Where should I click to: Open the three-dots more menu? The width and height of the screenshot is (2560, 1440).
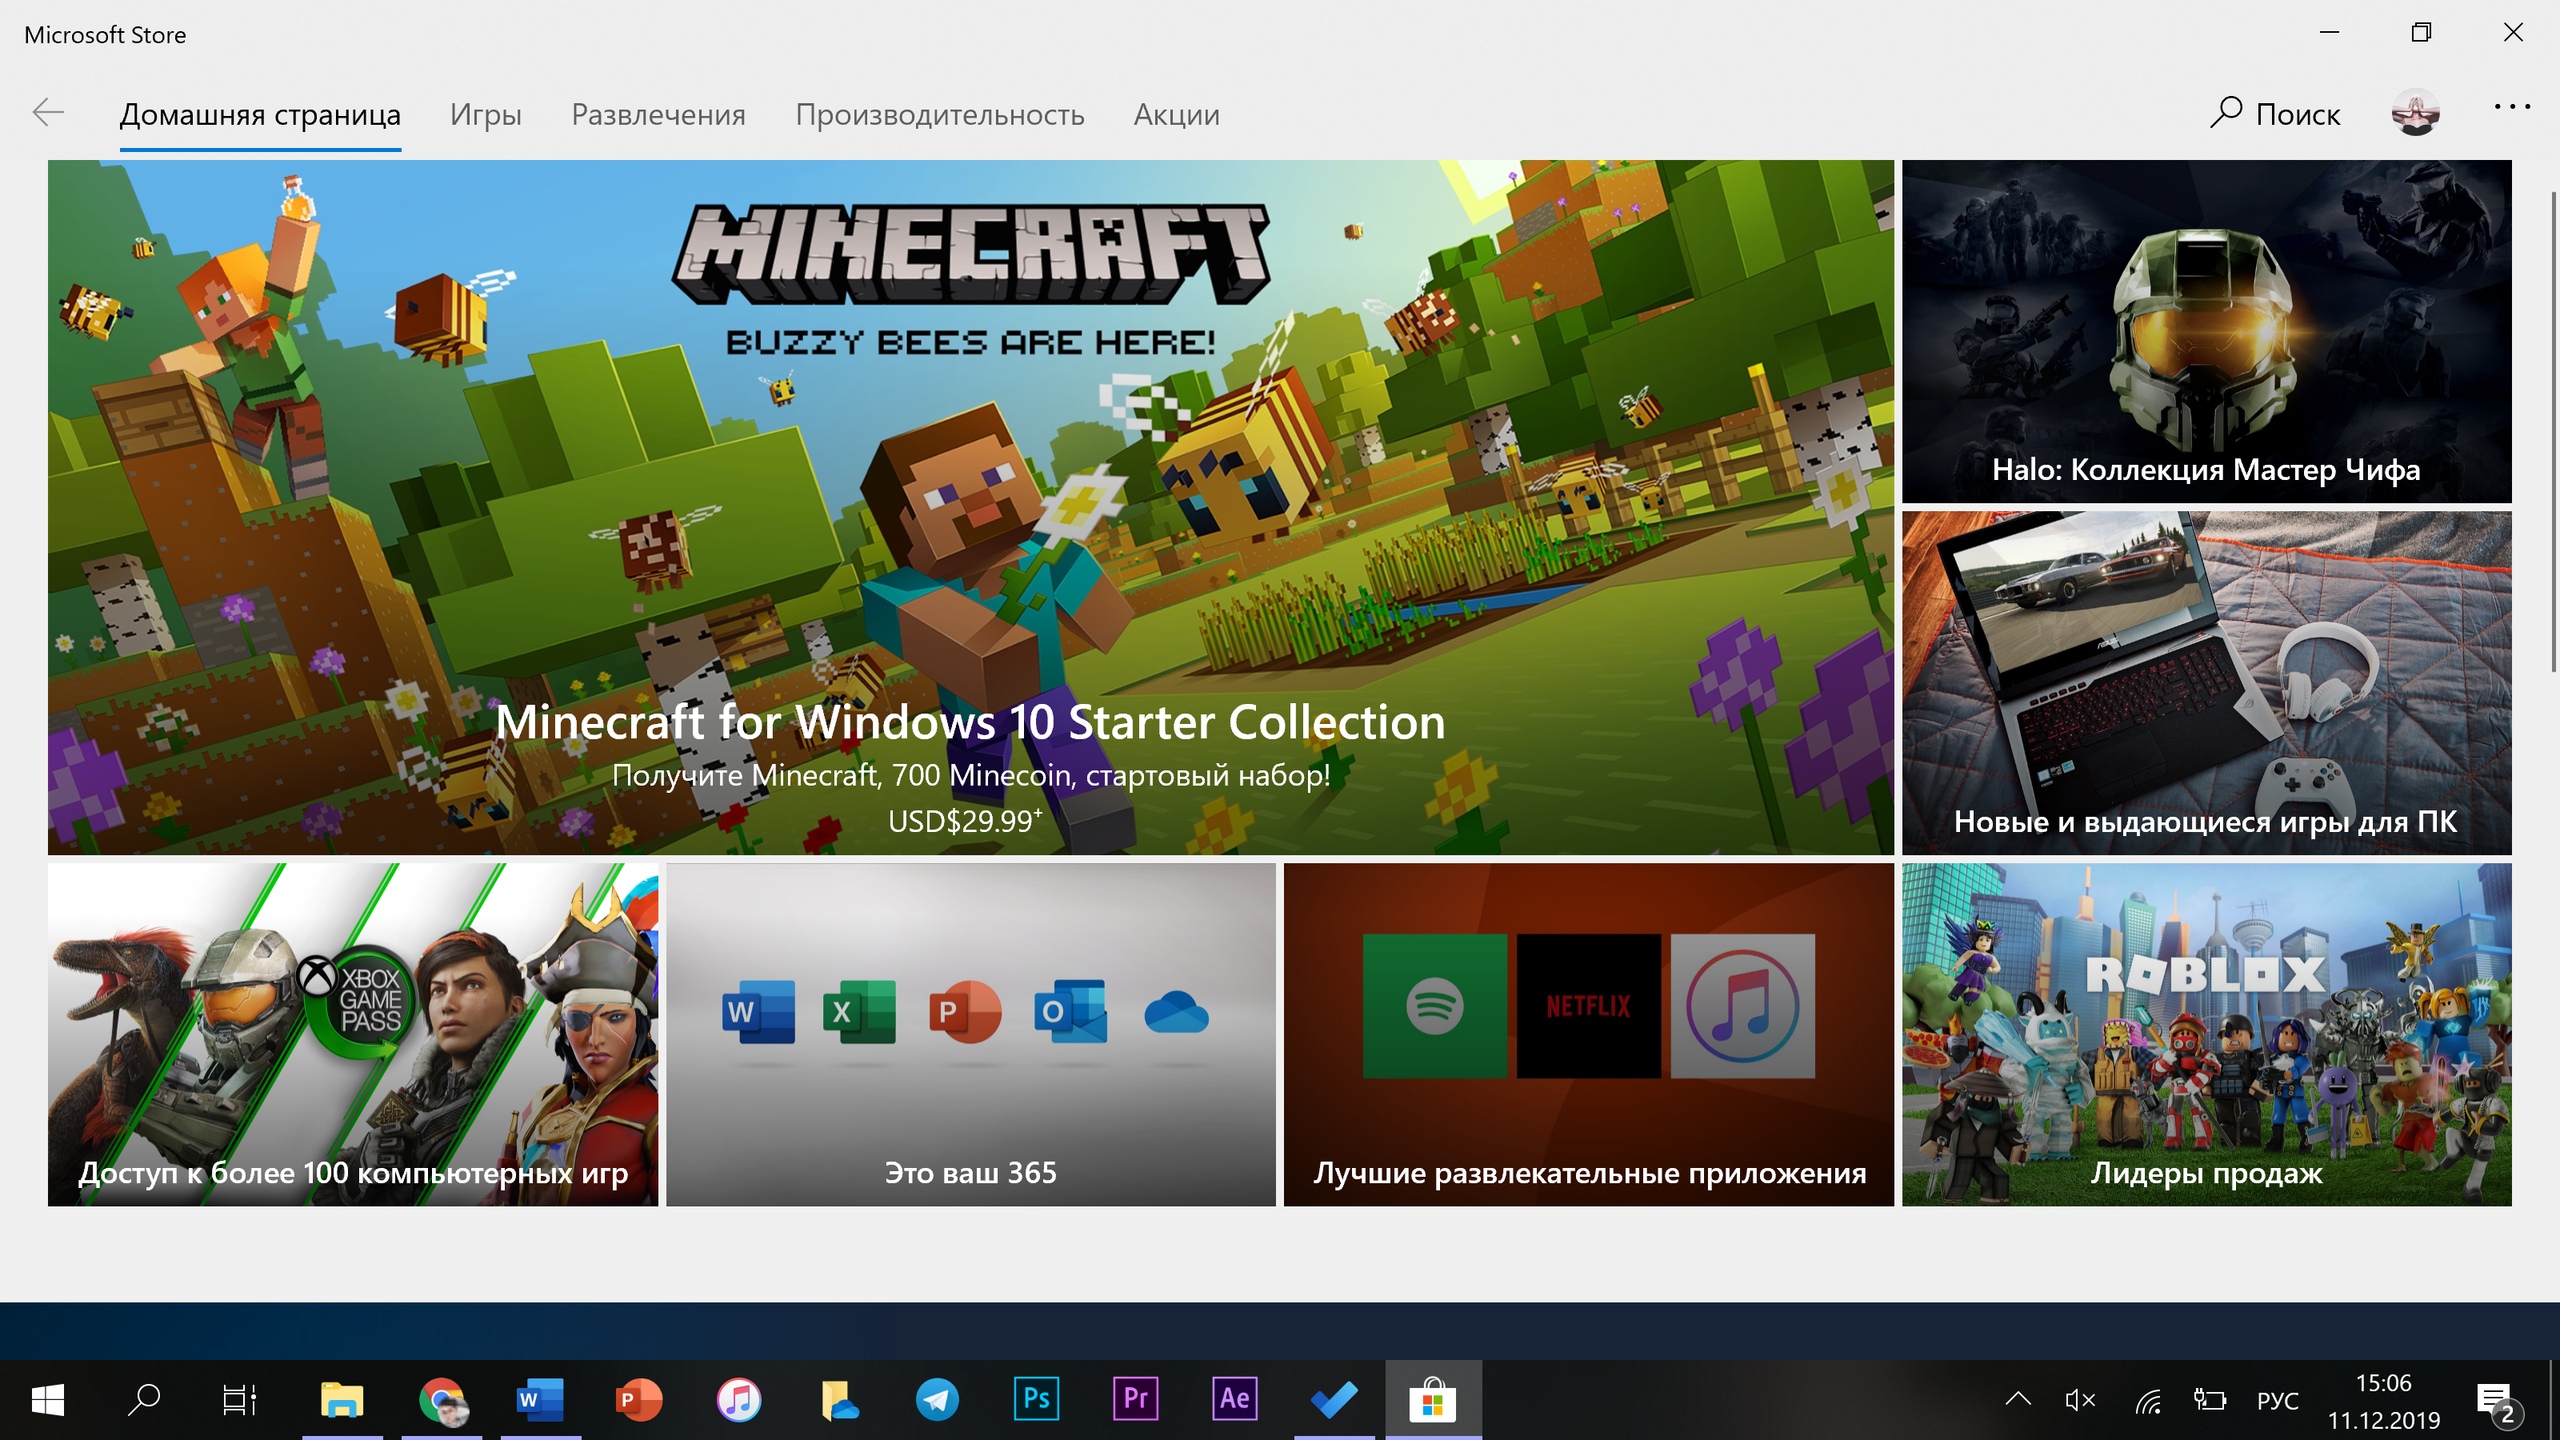pyautogui.click(x=2512, y=107)
